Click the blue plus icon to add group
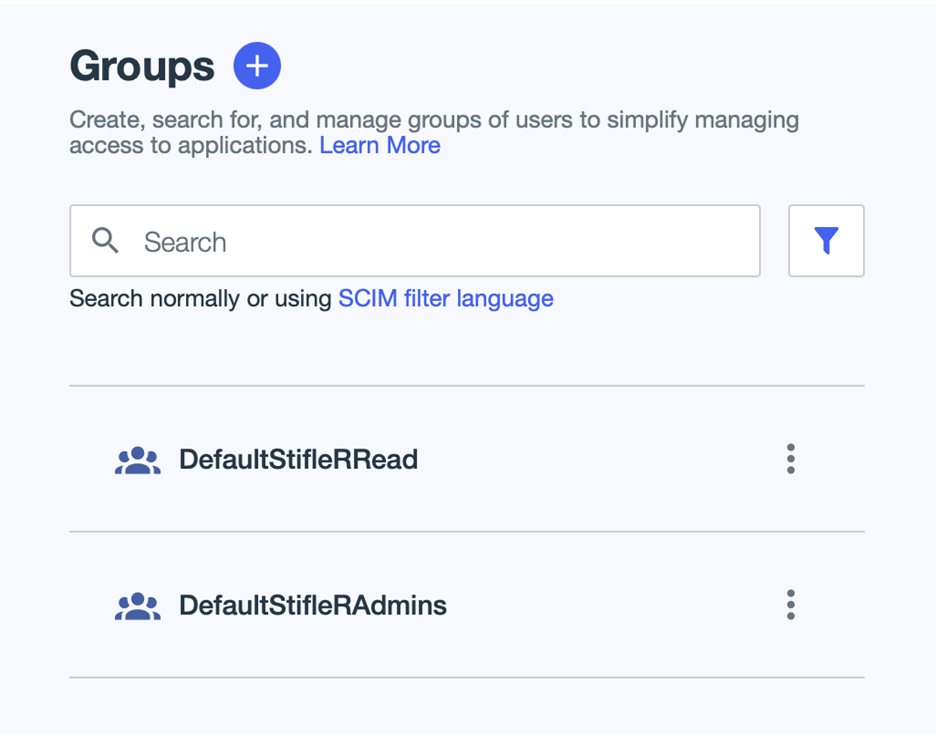936x735 pixels. click(x=257, y=66)
